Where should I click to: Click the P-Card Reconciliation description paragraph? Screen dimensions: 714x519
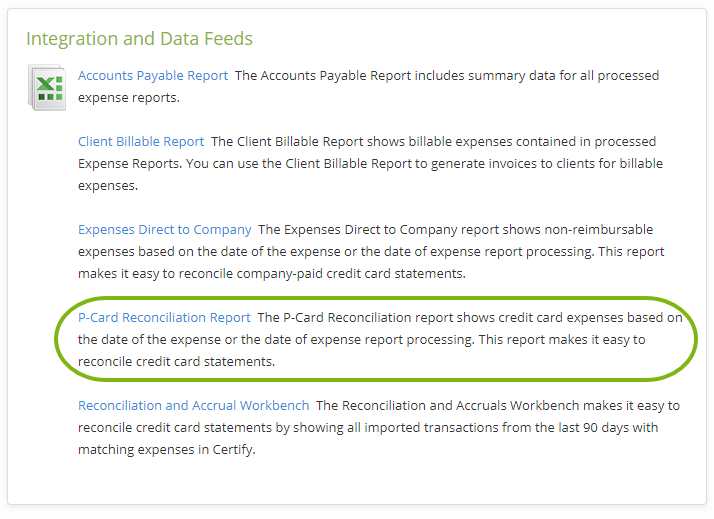(x=380, y=339)
